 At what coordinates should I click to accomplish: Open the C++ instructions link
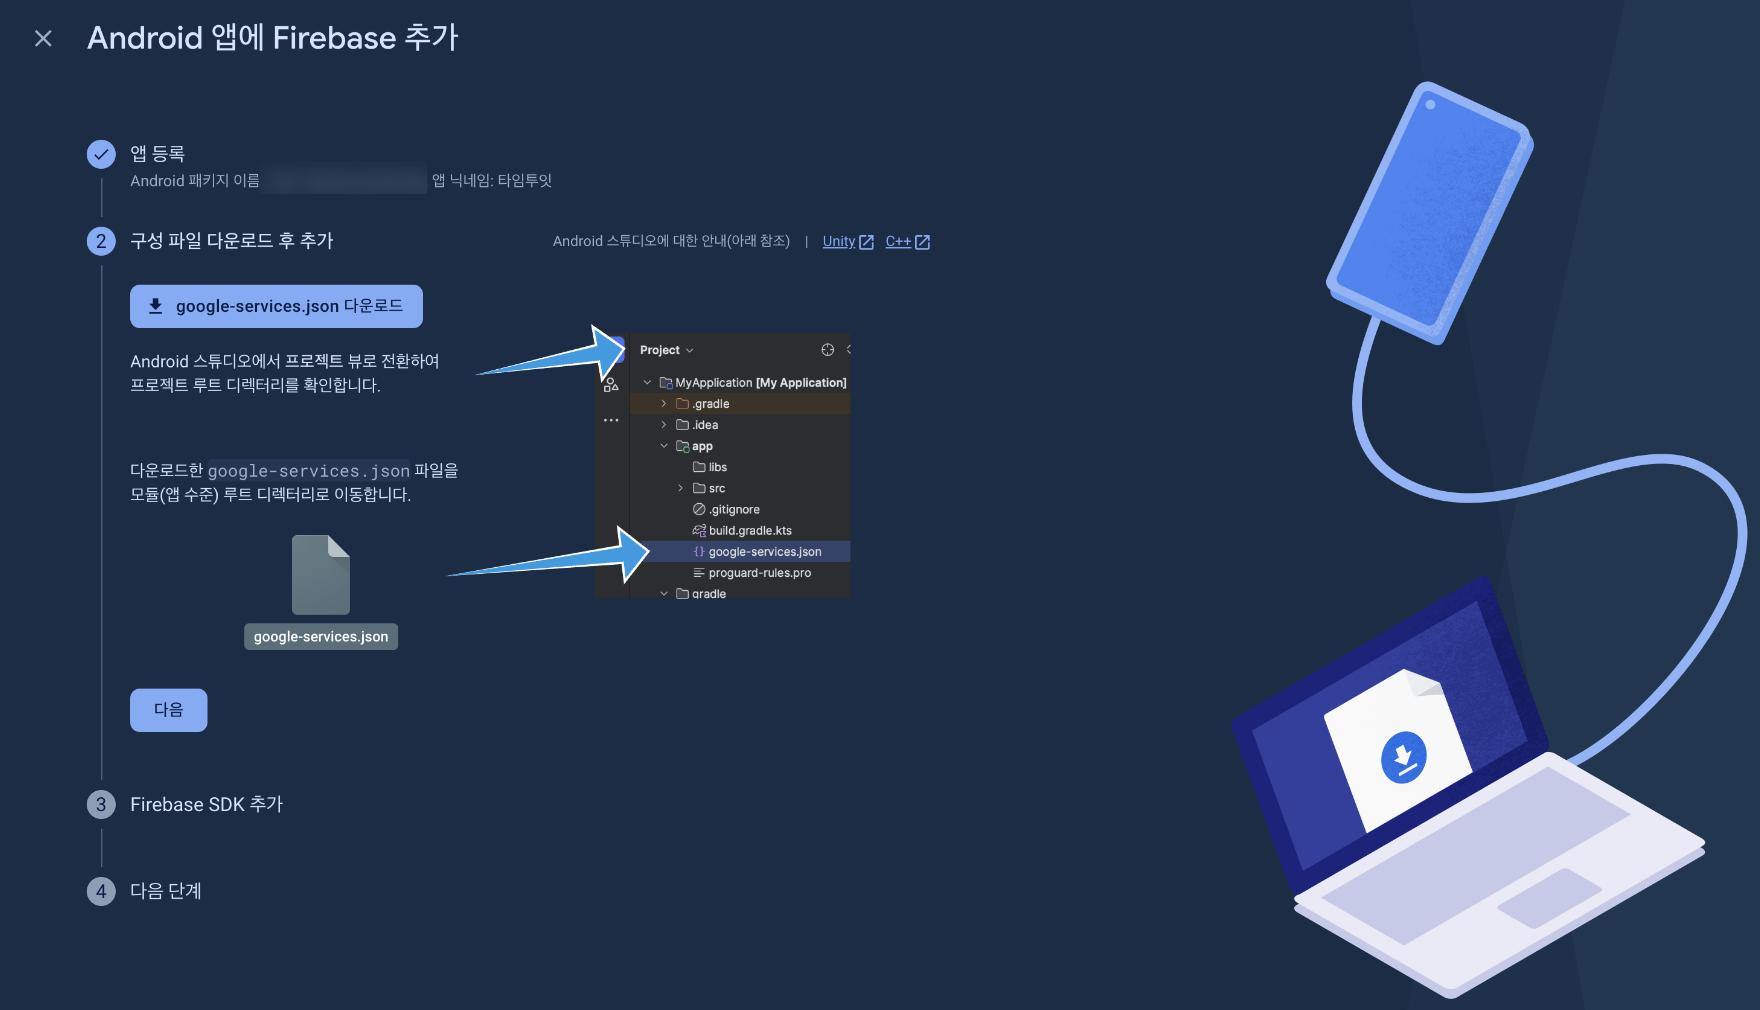[898, 241]
